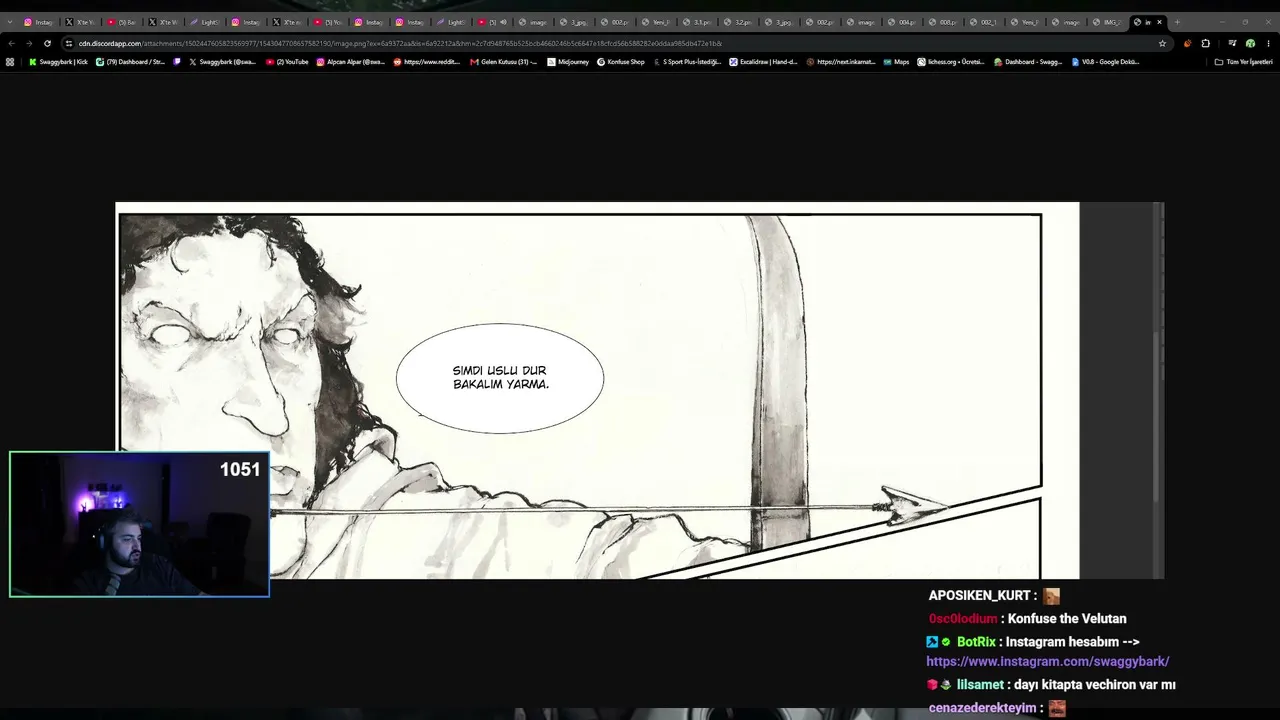Switch to the YouTube tab playing audio

(x=493, y=22)
